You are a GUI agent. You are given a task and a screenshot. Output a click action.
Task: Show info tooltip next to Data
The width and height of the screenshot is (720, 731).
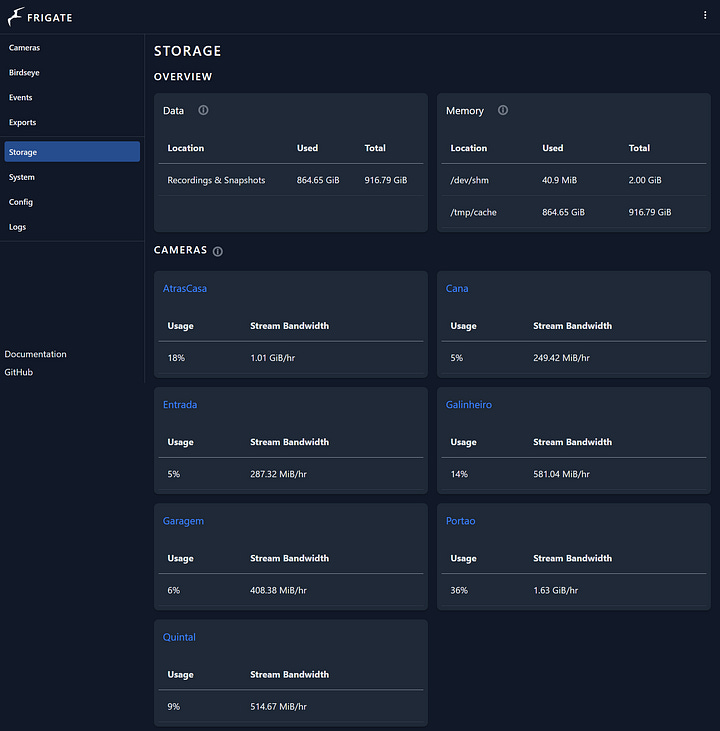click(x=203, y=110)
